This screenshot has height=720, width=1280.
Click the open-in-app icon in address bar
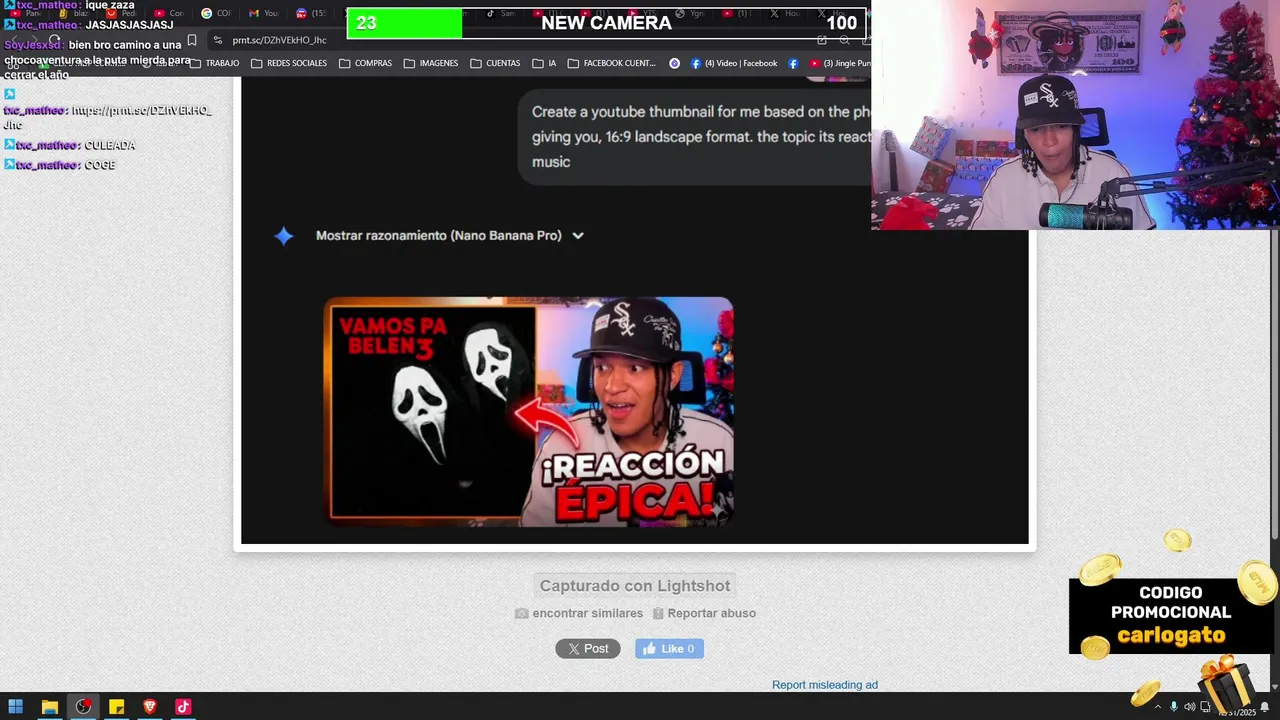pos(822,40)
